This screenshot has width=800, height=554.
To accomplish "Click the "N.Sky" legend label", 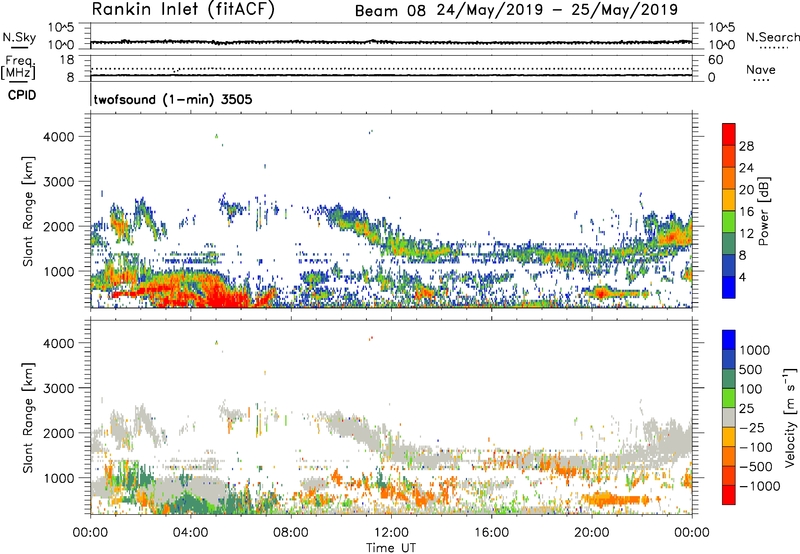I will (x=19, y=37).
